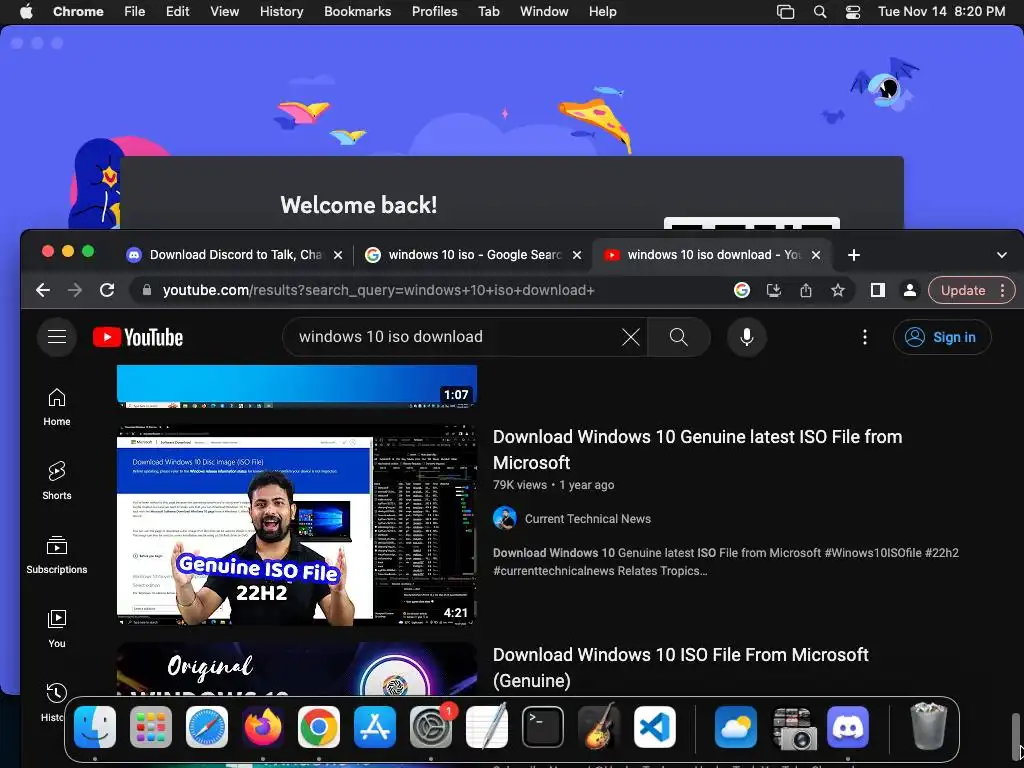Reload the YouTube page
This screenshot has width=1024, height=768.
pos(107,290)
